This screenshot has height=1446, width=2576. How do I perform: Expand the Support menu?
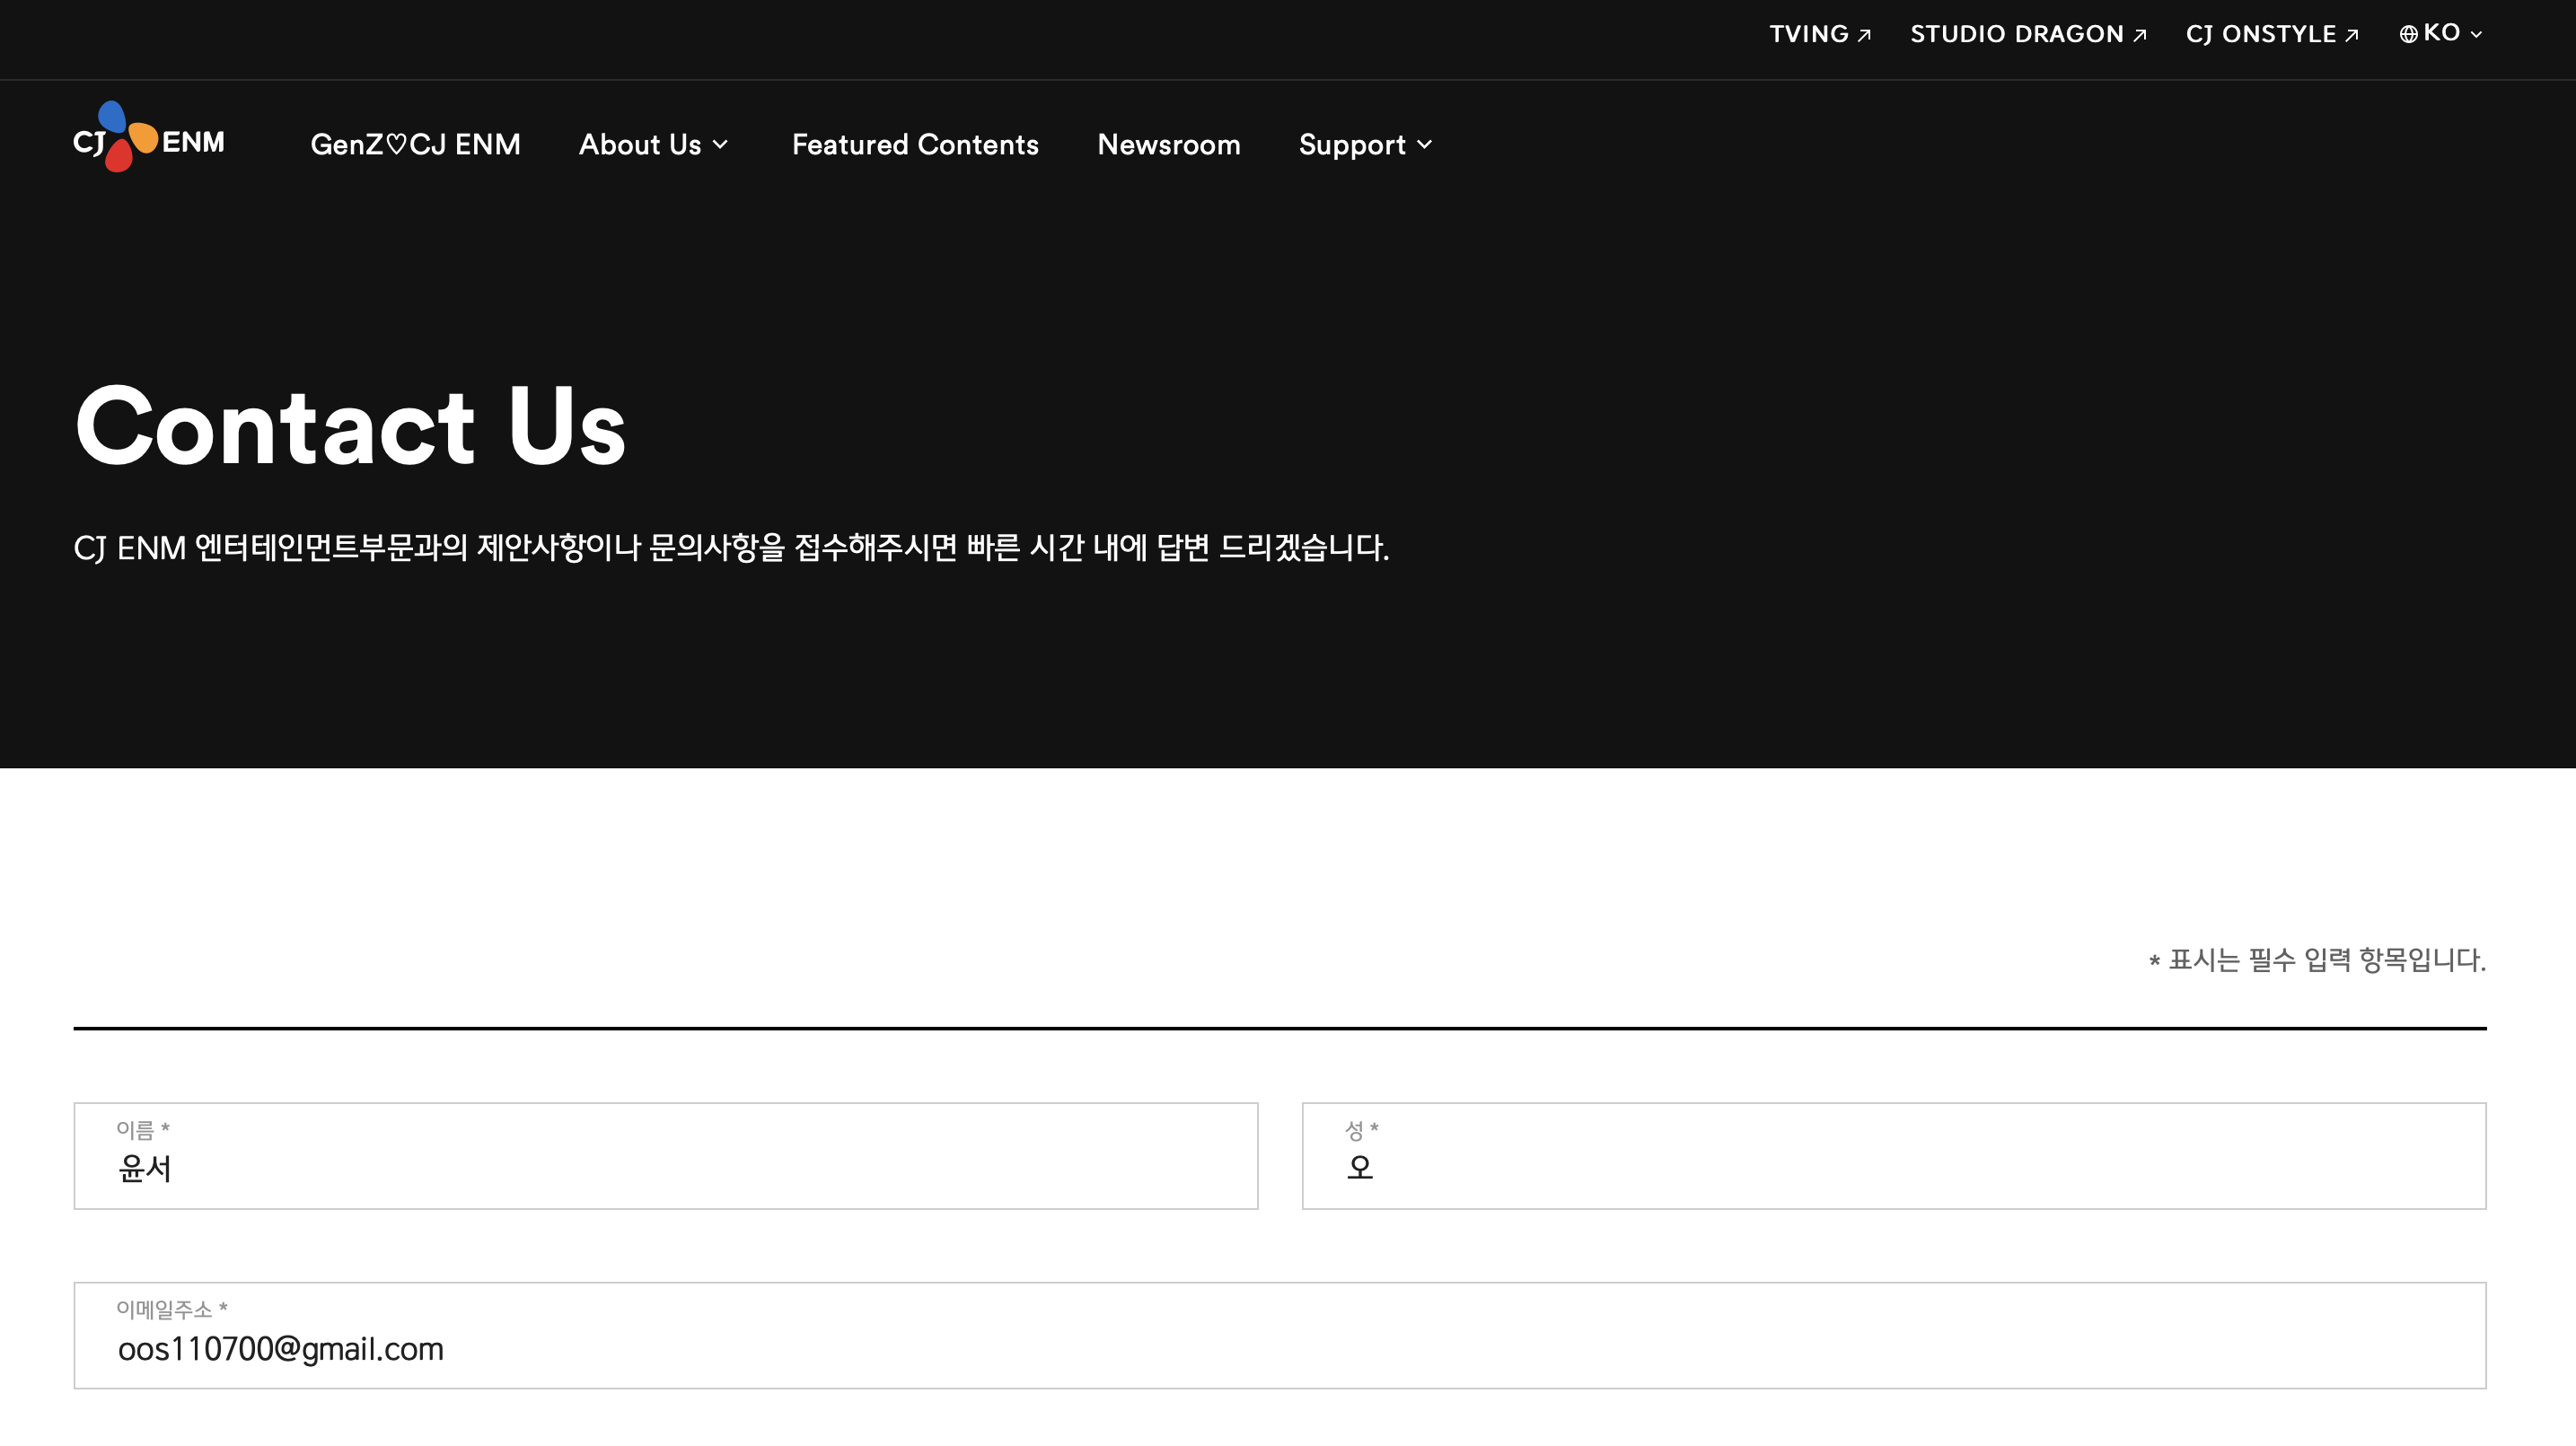(1366, 144)
